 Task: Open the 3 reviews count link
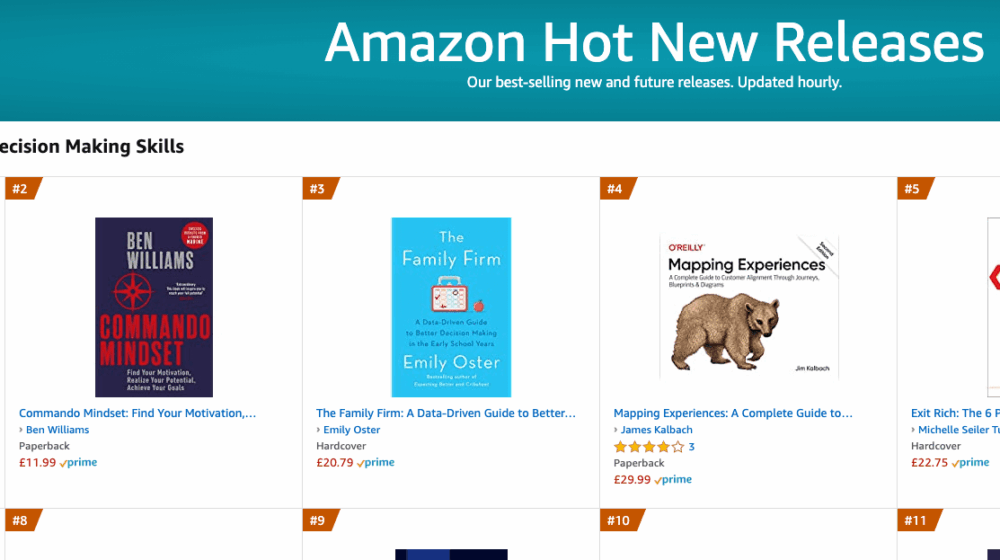tap(692, 447)
